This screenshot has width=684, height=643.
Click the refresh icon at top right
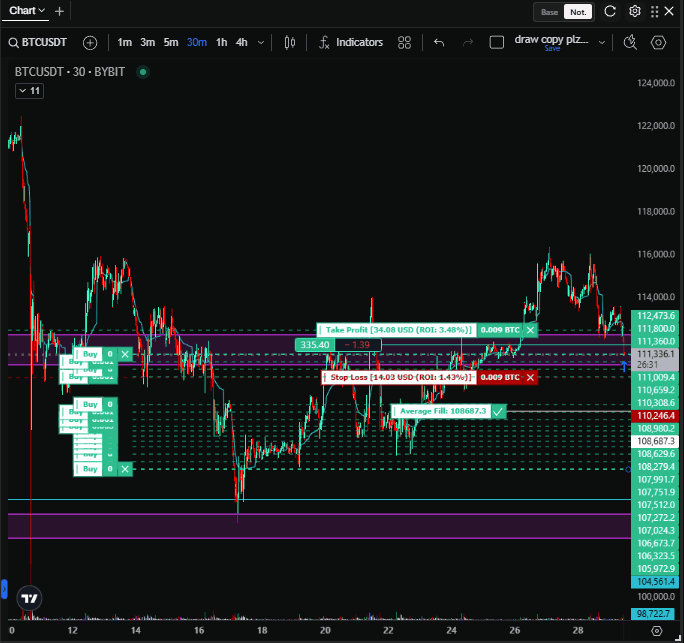coord(610,12)
